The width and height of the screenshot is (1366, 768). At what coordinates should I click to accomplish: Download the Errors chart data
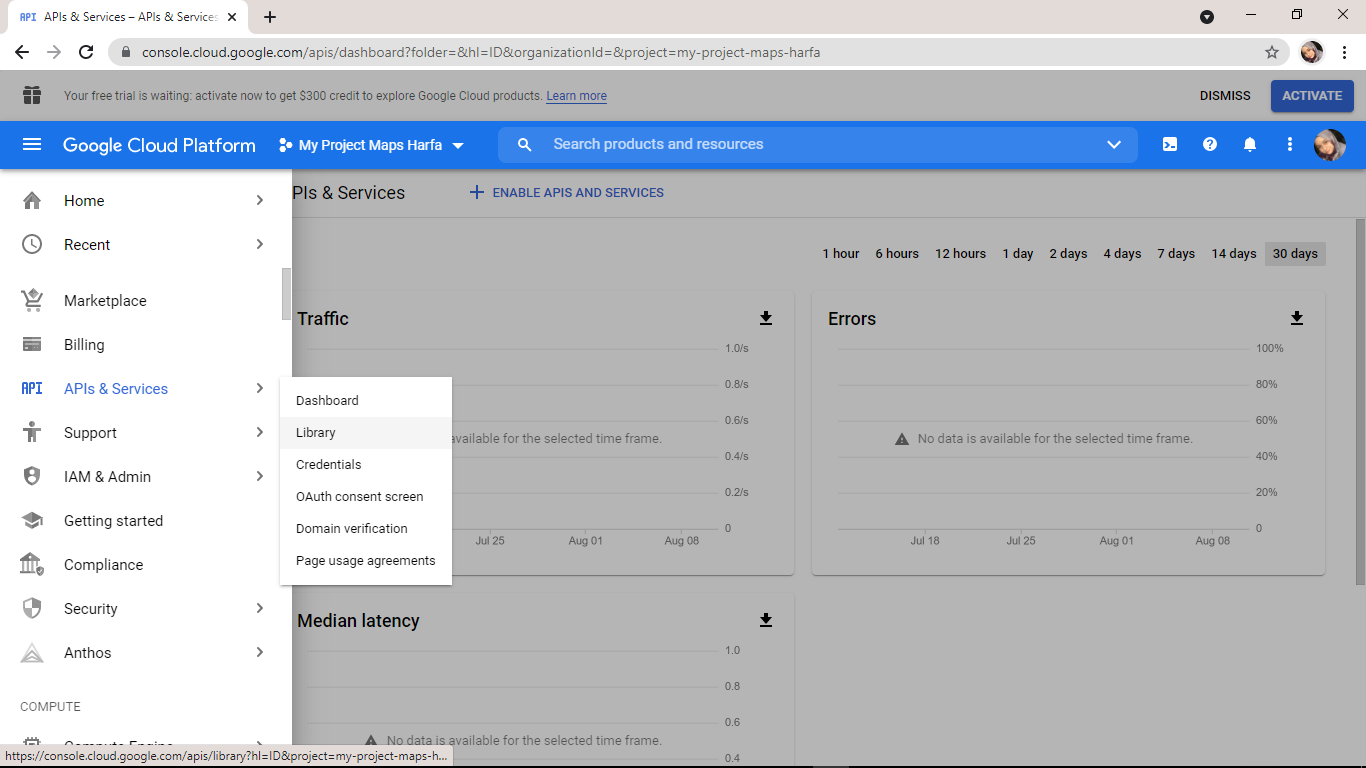1297,318
